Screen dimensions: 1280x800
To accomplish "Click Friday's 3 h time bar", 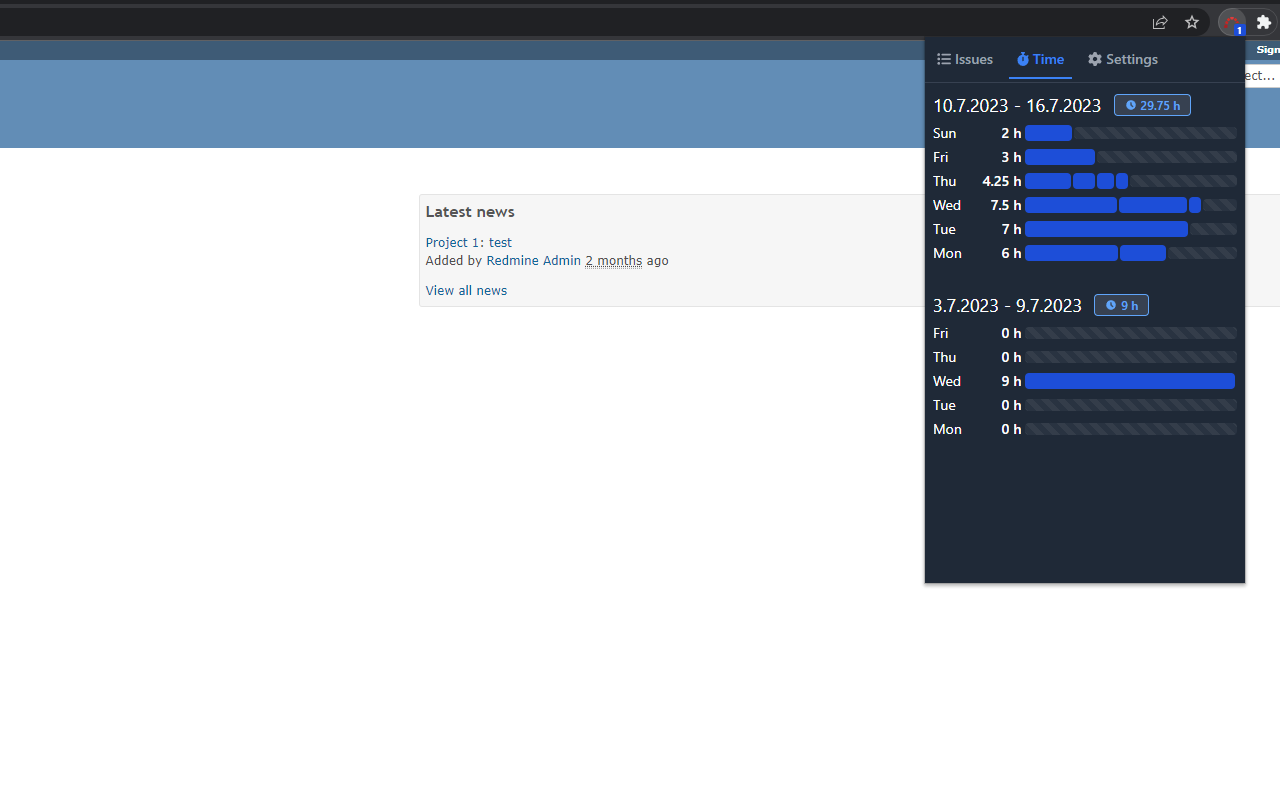I will (x=1060, y=157).
